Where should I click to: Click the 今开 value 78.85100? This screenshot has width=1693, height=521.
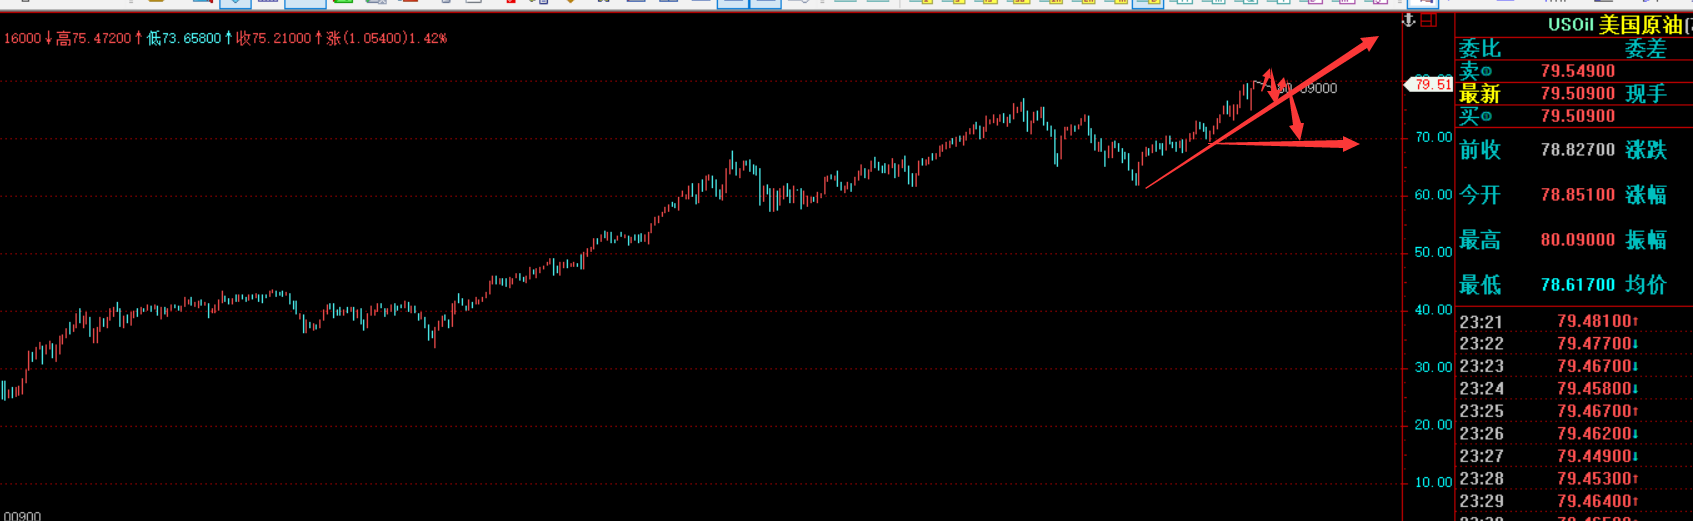point(1577,195)
